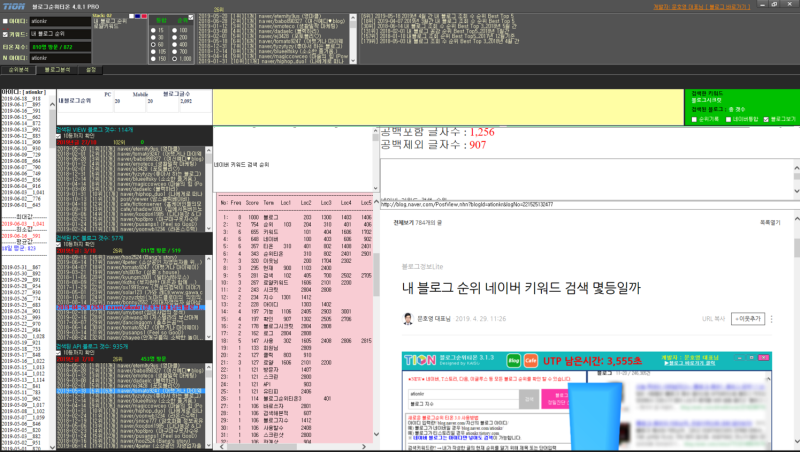This screenshot has height=452, width=800.
Task: Click left arrow of pink table horizontal scrollbar
Action: point(221,446)
